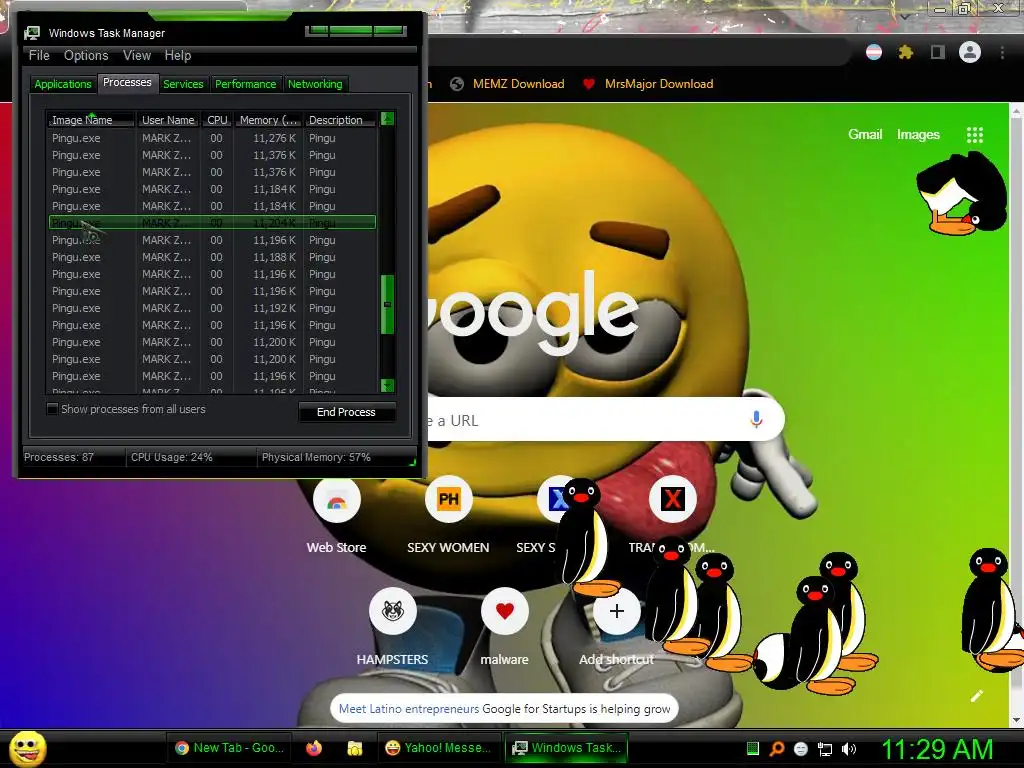The width and height of the screenshot is (1024, 768).
Task: Enable Show processes from all users
Action: (x=52, y=409)
